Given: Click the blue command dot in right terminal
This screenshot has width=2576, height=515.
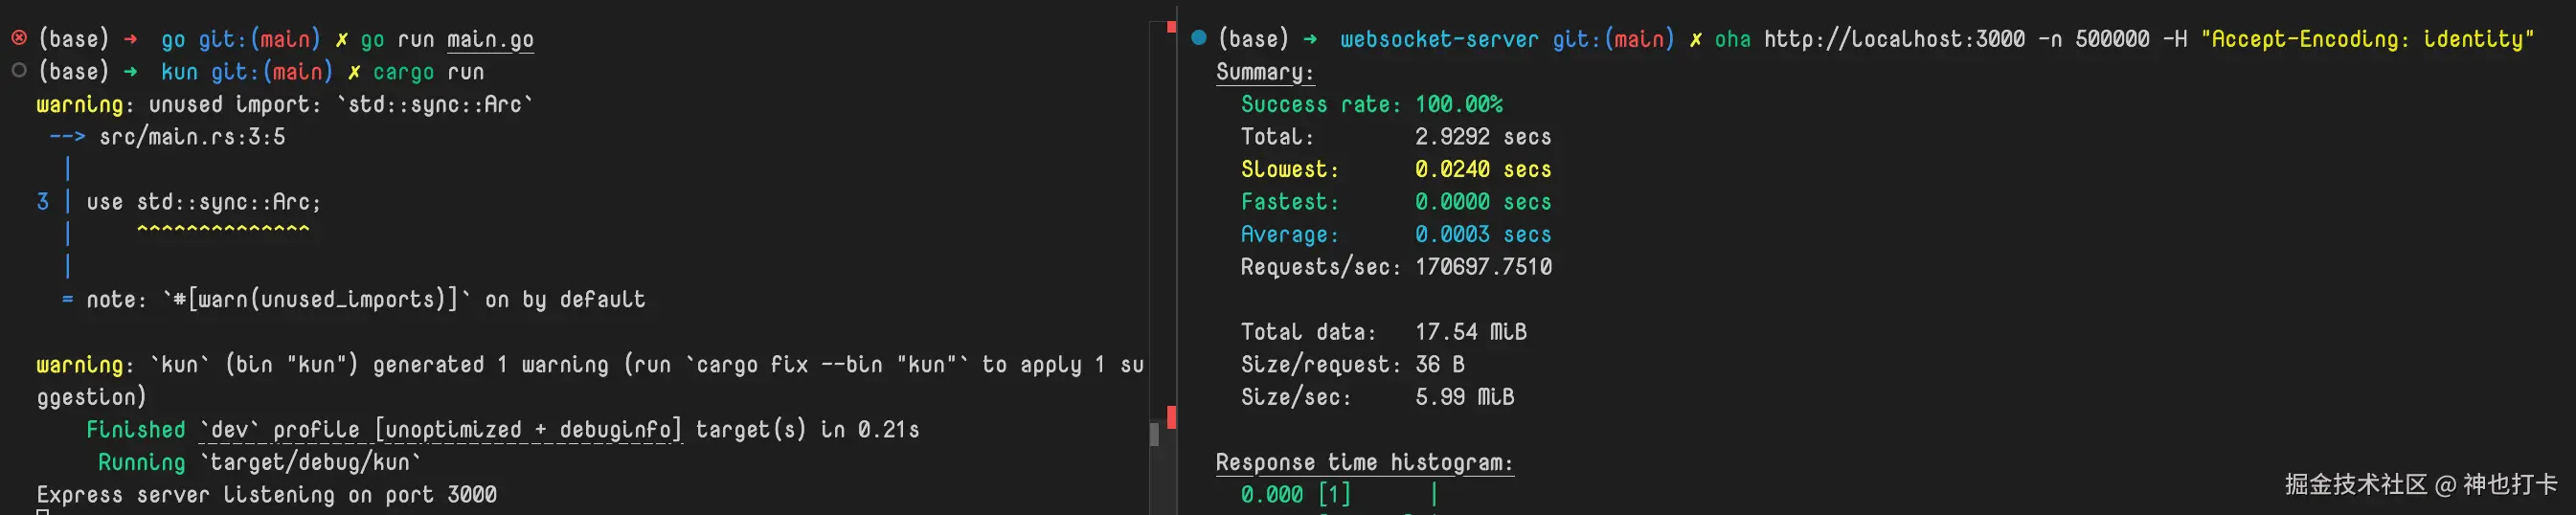Looking at the screenshot, I should [1199, 38].
